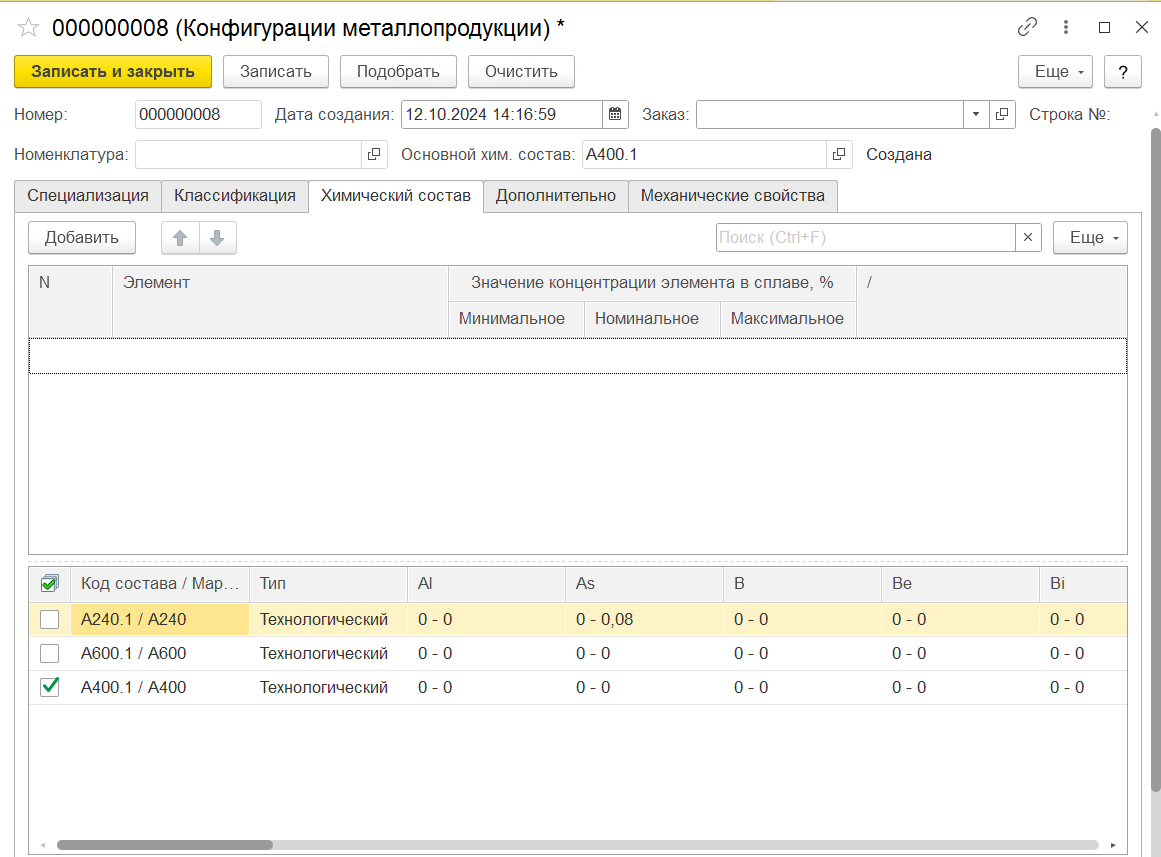
Task: Select the Химический состав tab
Action: (395, 196)
